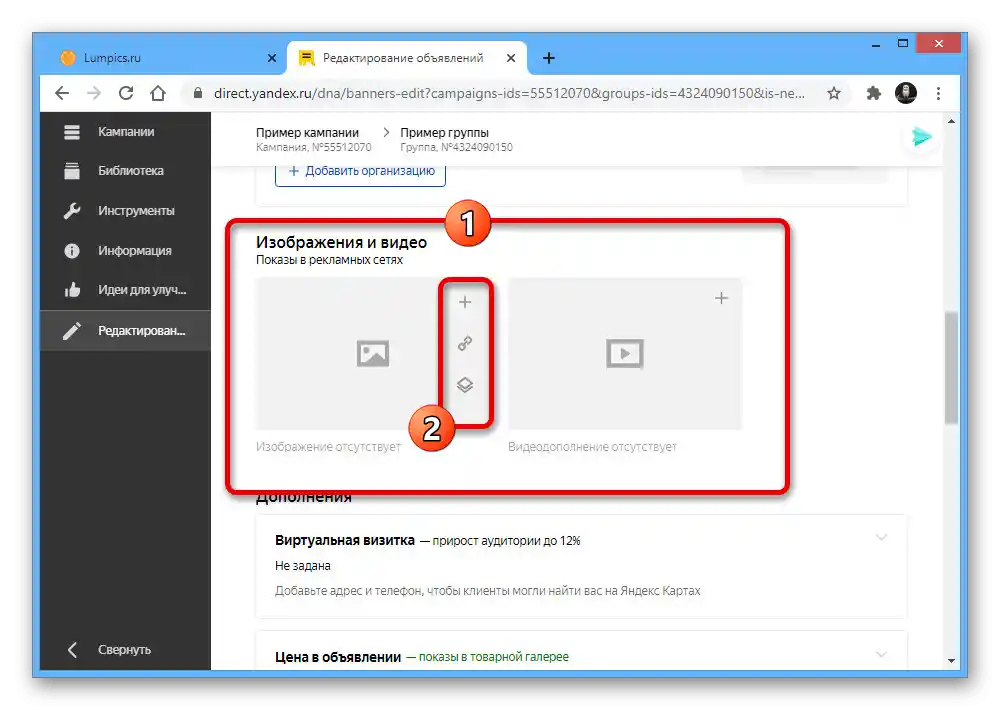Expand the Цена в объявлении section
The image size is (1000, 710).
coord(881,654)
